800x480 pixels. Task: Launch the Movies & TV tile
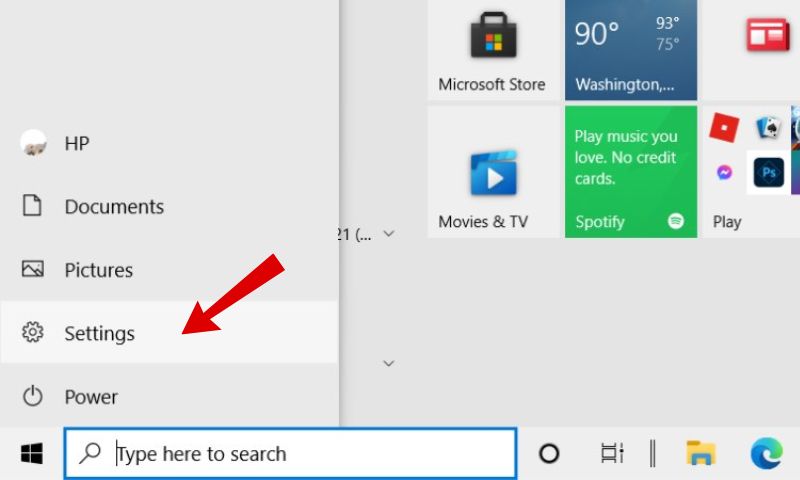pos(493,171)
